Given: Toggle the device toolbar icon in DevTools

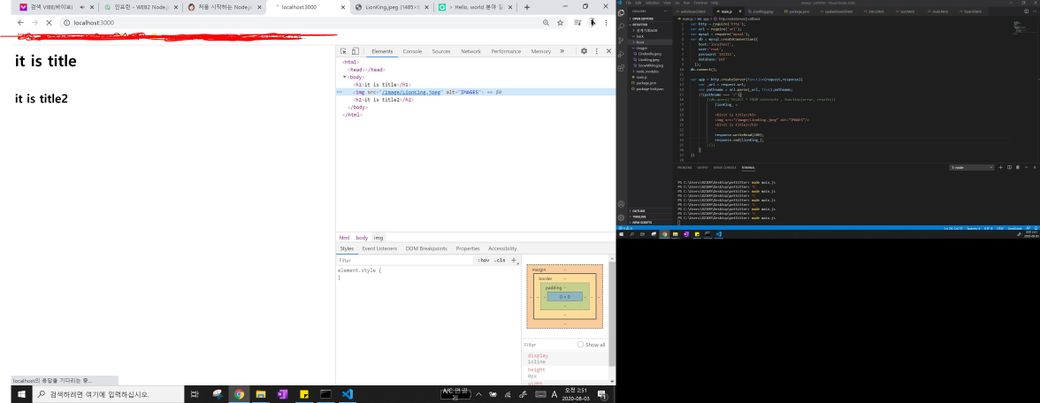Looking at the screenshot, I should click(x=355, y=51).
